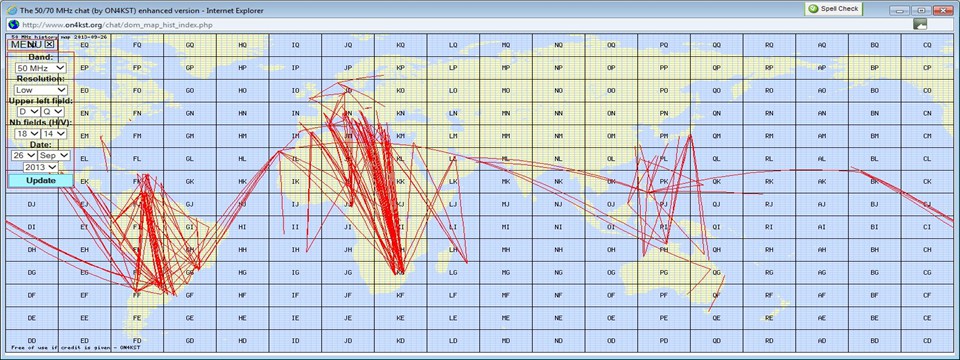The height and width of the screenshot is (360, 960).
Task: Expand the upper left field D dropdown
Action: point(28,111)
